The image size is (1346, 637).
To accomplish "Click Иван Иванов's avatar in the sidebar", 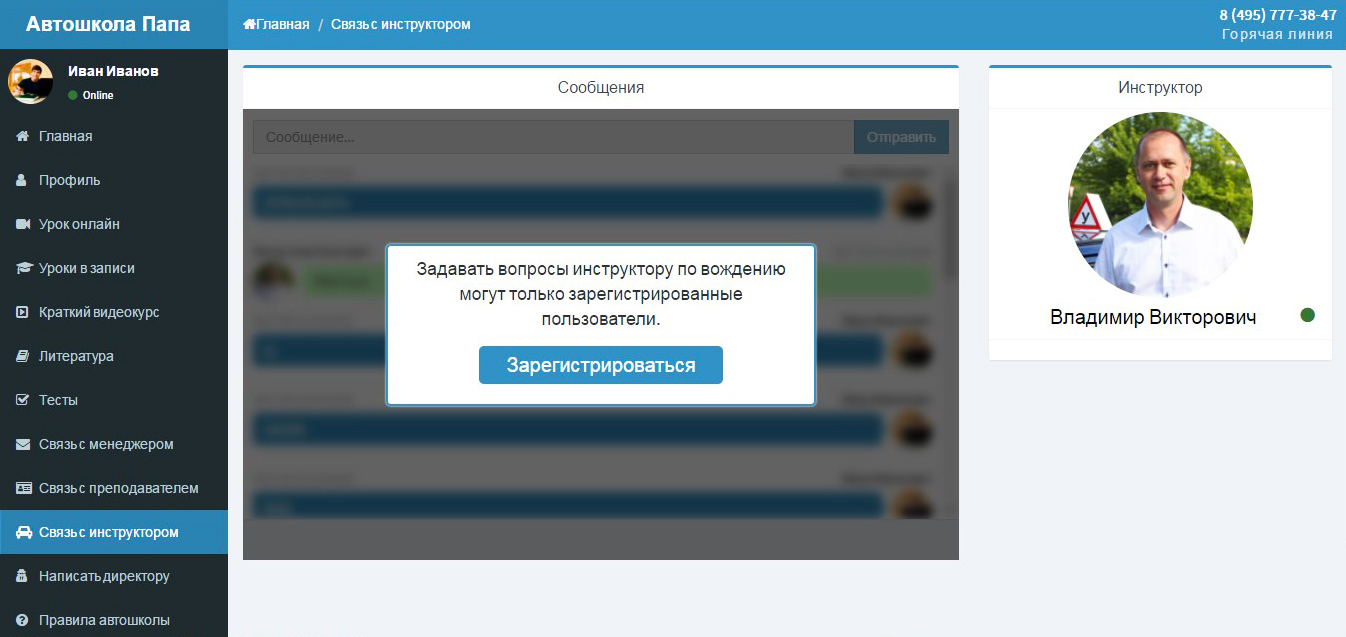I will [31, 82].
